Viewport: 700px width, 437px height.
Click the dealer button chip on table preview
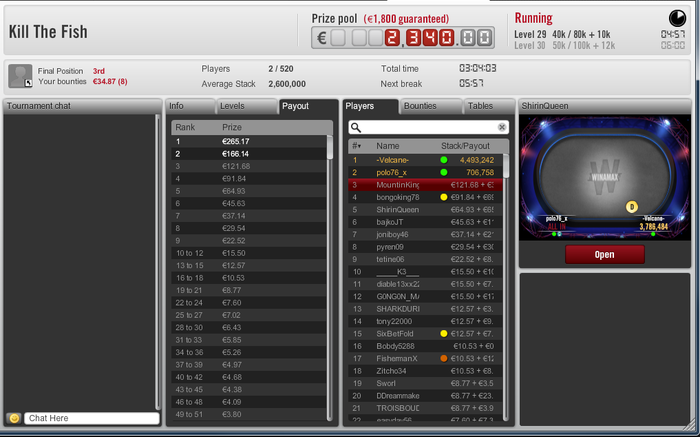(631, 207)
